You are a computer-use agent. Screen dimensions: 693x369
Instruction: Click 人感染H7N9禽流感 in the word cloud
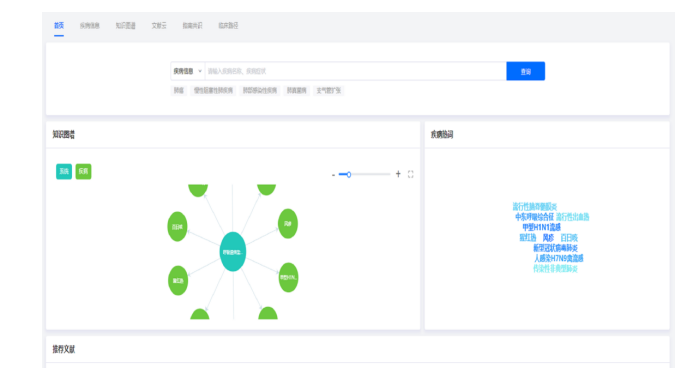tap(559, 258)
